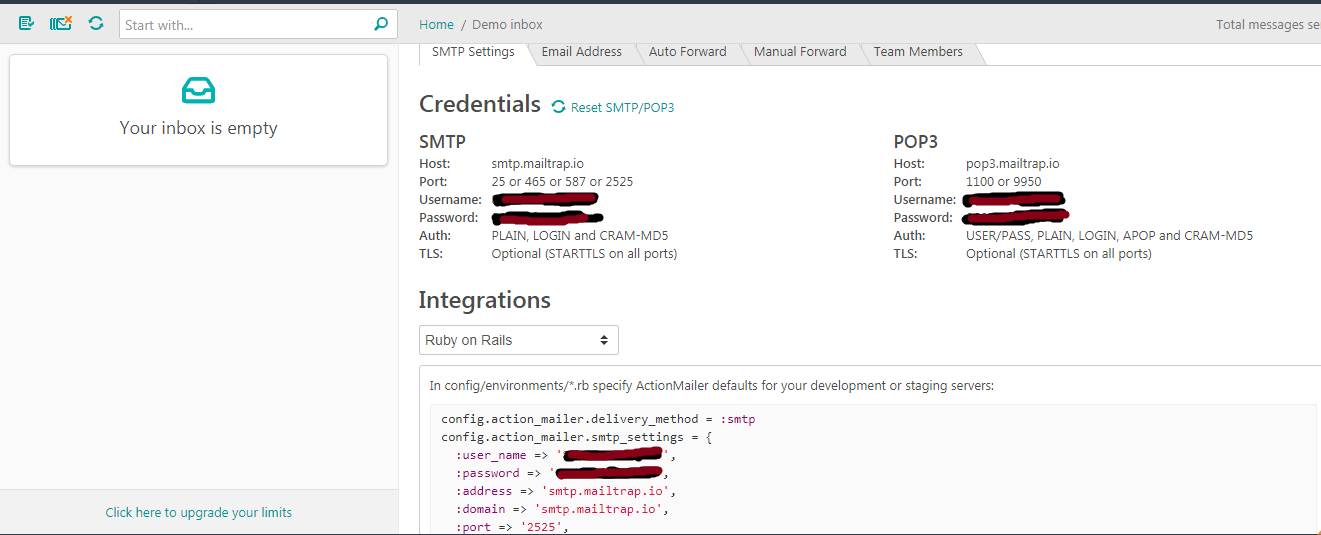Viewport: 1321px width, 535px height.
Task: Click the magnifier search icon
Action: point(381,24)
